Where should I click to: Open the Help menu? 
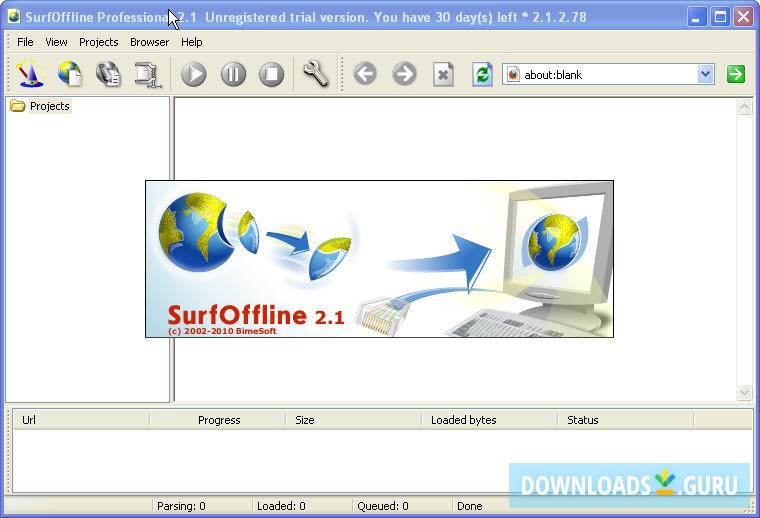tap(191, 42)
